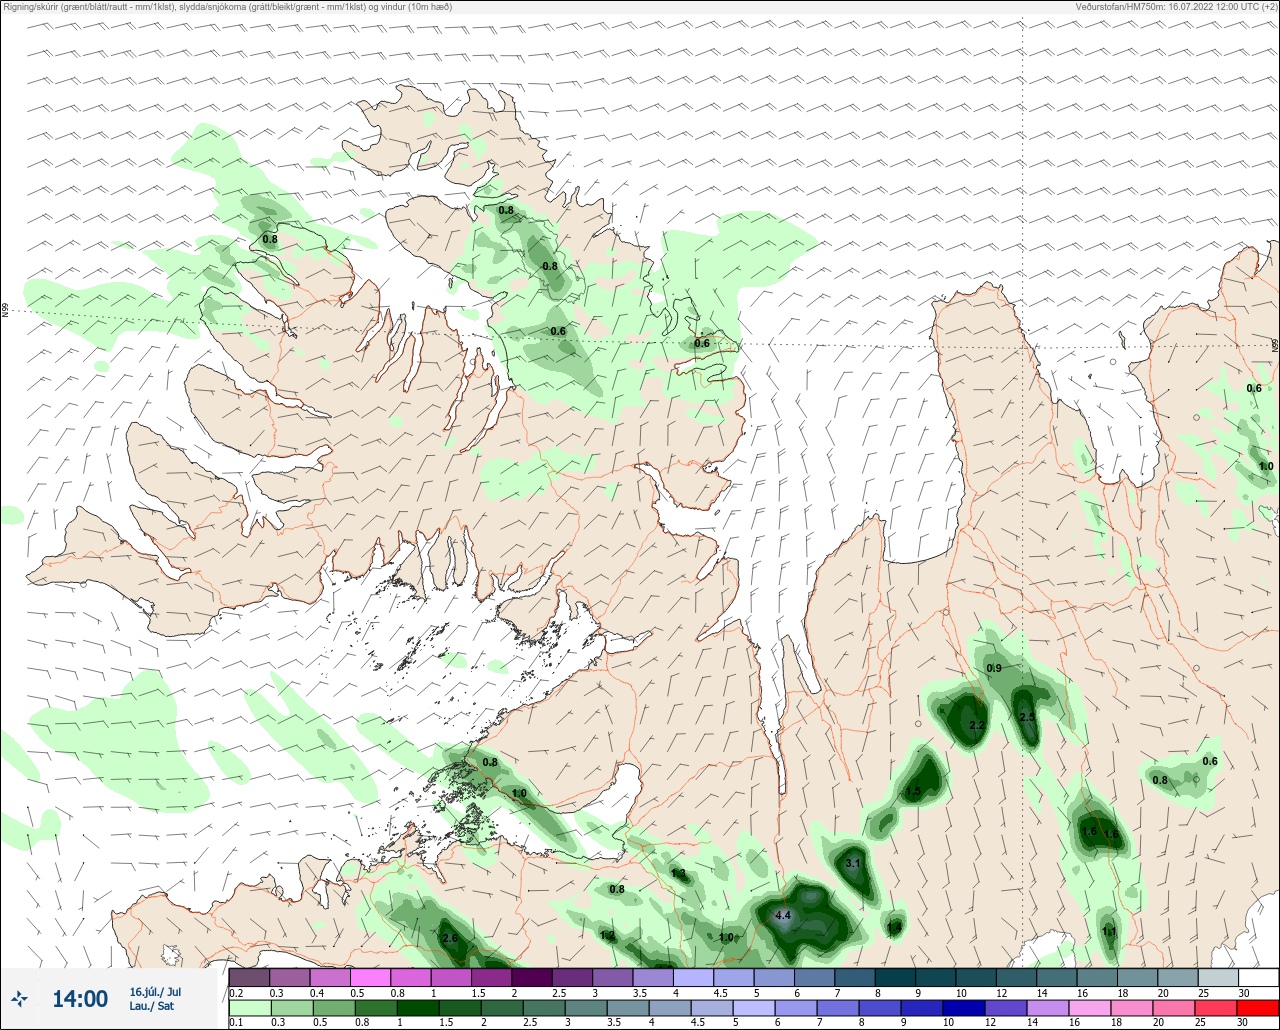
Task: Click the 4.4 precipitation value on the map
Action: coord(784,915)
